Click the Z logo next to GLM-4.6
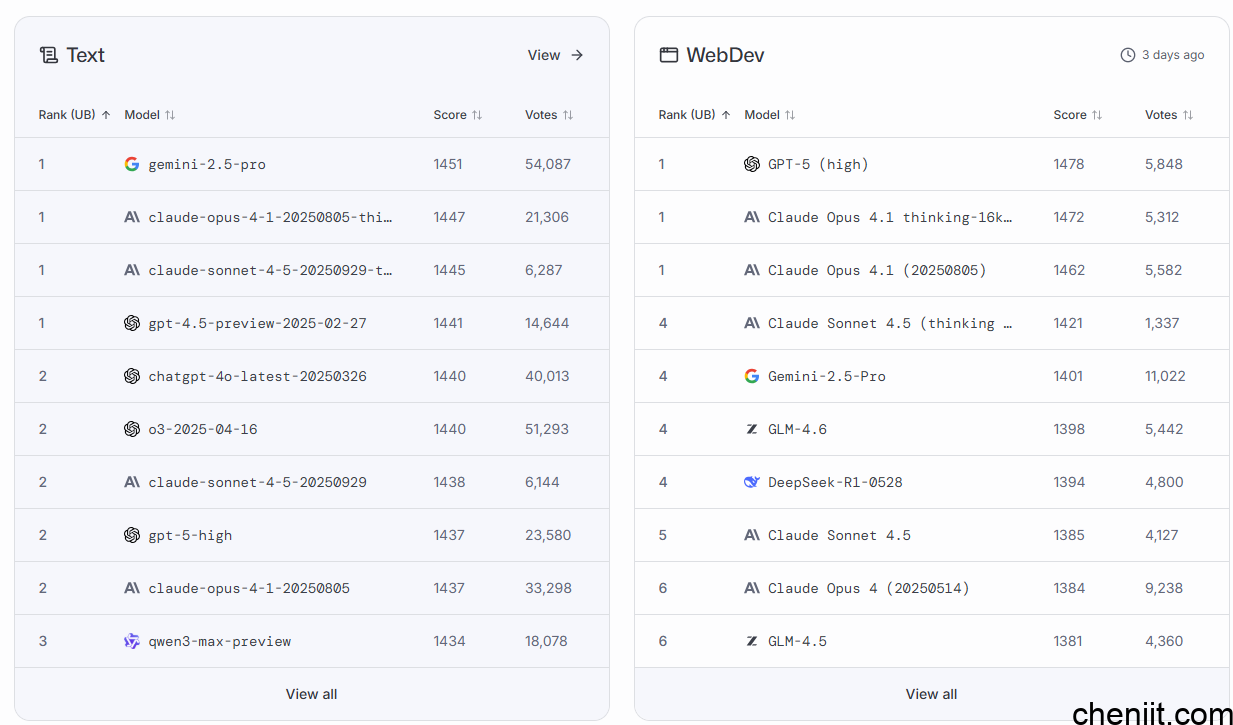The width and height of the screenshot is (1233, 725). [752, 429]
